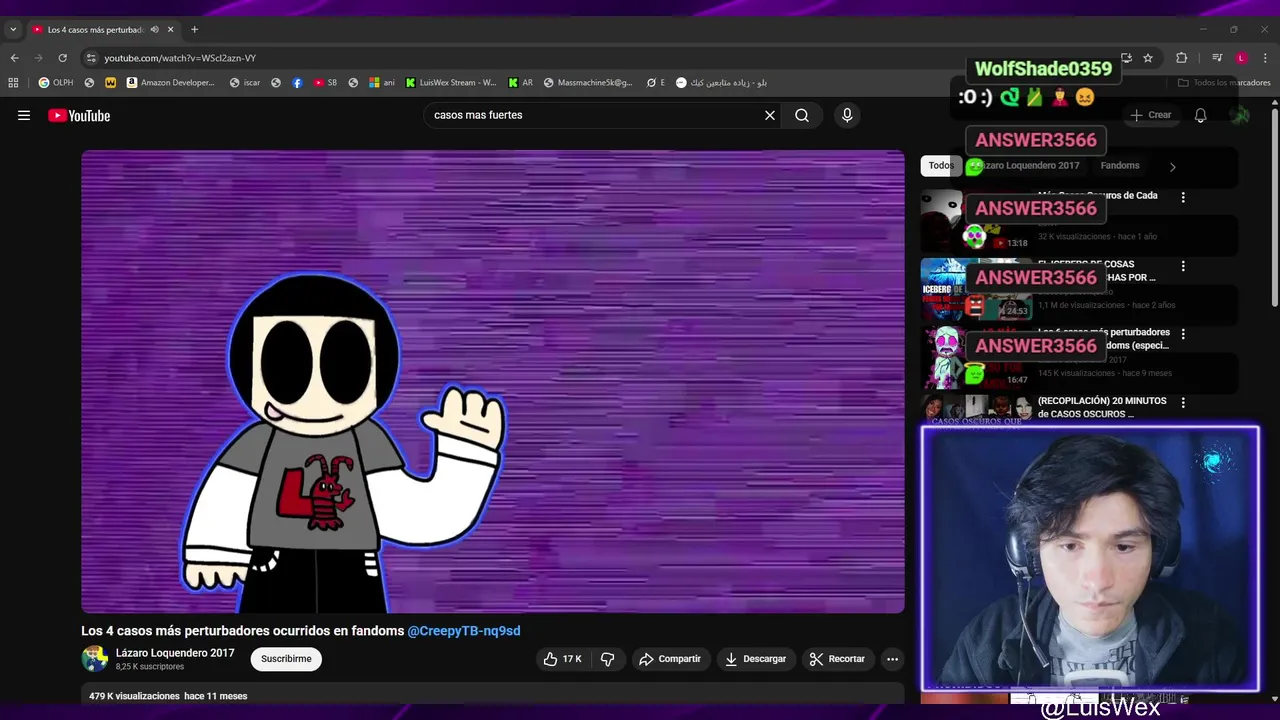The width and height of the screenshot is (1280, 720).
Task: Open the iscar bookmark
Action: (245, 83)
